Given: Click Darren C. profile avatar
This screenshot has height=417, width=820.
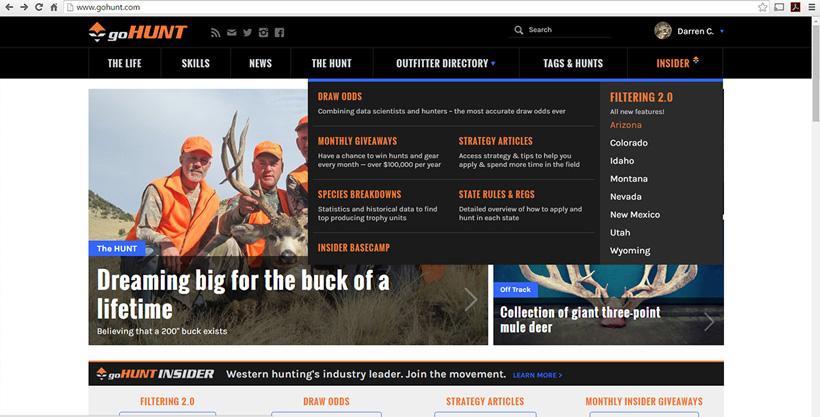Looking at the screenshot, I should [x=662, y=31].
